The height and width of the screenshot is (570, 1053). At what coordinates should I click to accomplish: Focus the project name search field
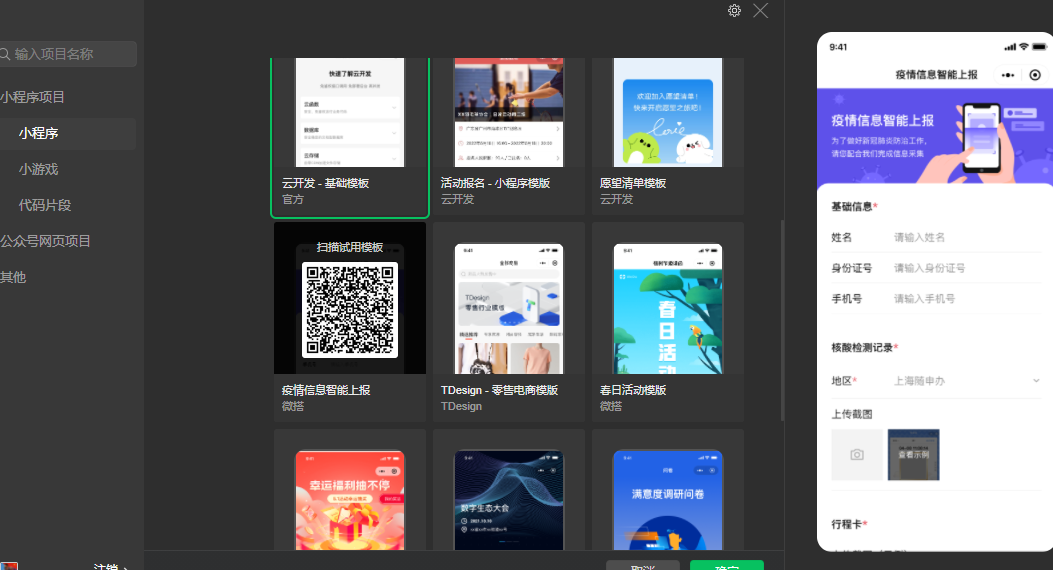pyautogui.click(x=68, y=54)
